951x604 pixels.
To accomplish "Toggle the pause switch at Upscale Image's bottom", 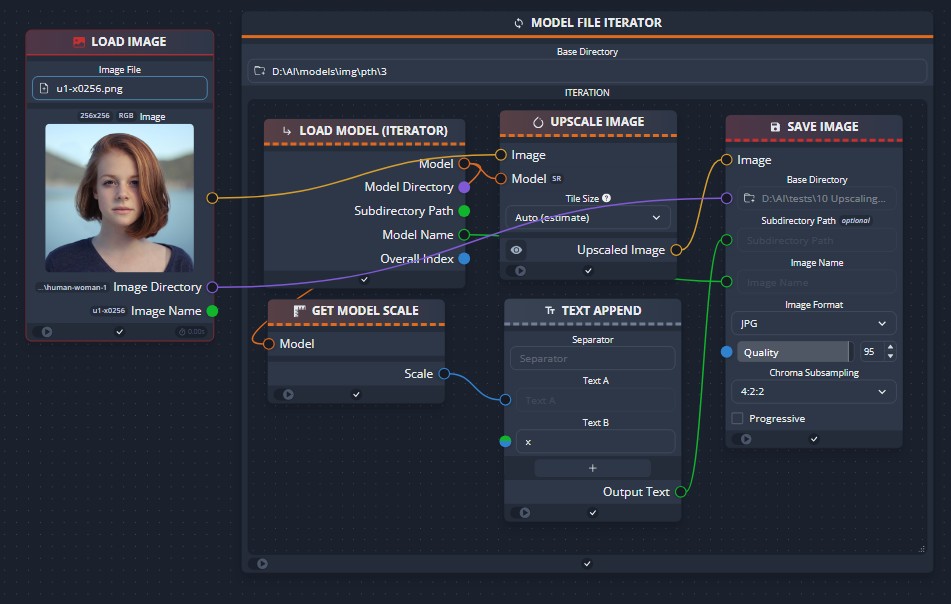I will 519,269.
